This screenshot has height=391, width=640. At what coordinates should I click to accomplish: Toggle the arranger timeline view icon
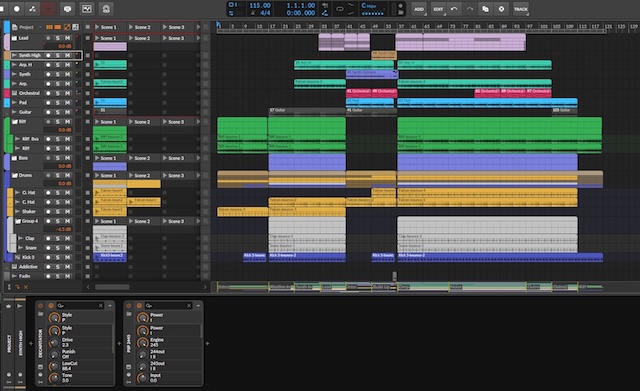58,27
